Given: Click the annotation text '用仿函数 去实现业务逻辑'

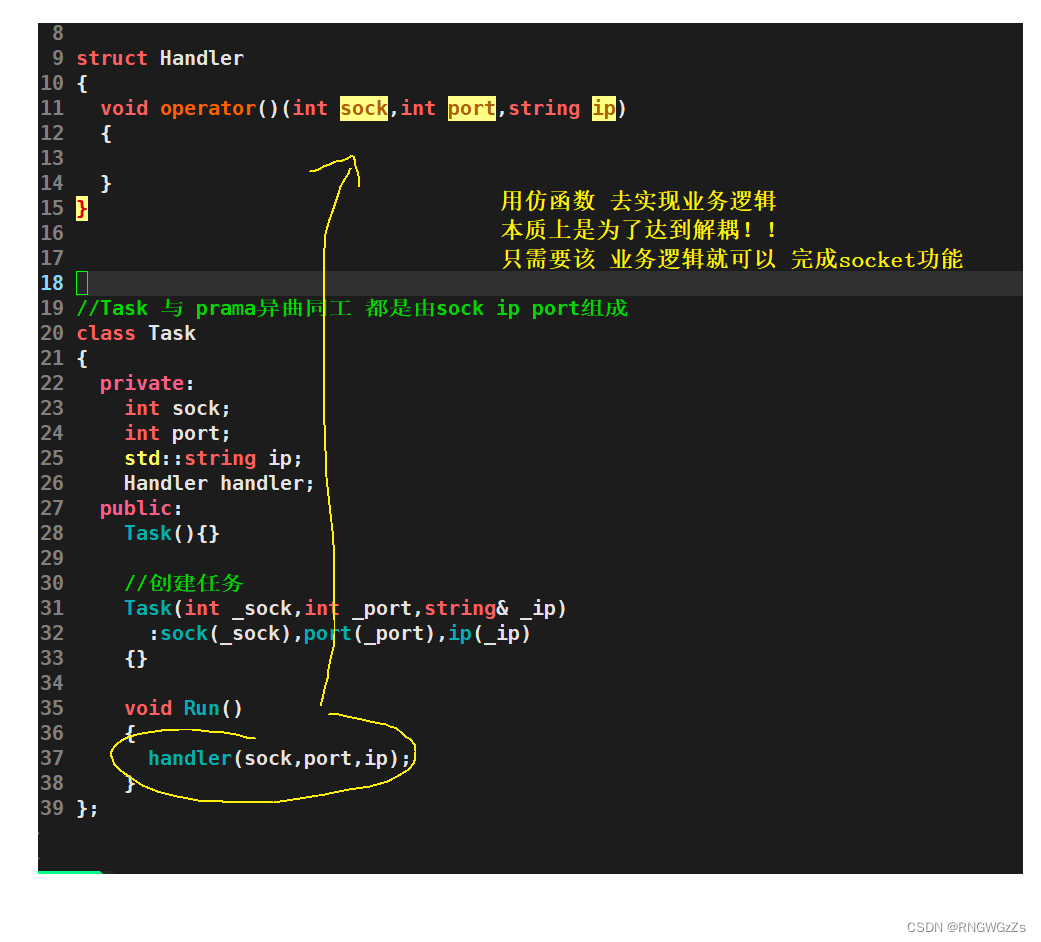Looking at the screenshot, I should tap(639, 200).
